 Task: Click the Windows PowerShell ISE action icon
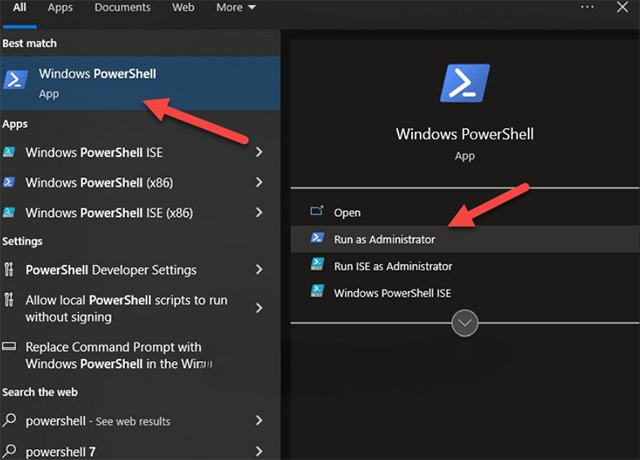pos(317,291)
